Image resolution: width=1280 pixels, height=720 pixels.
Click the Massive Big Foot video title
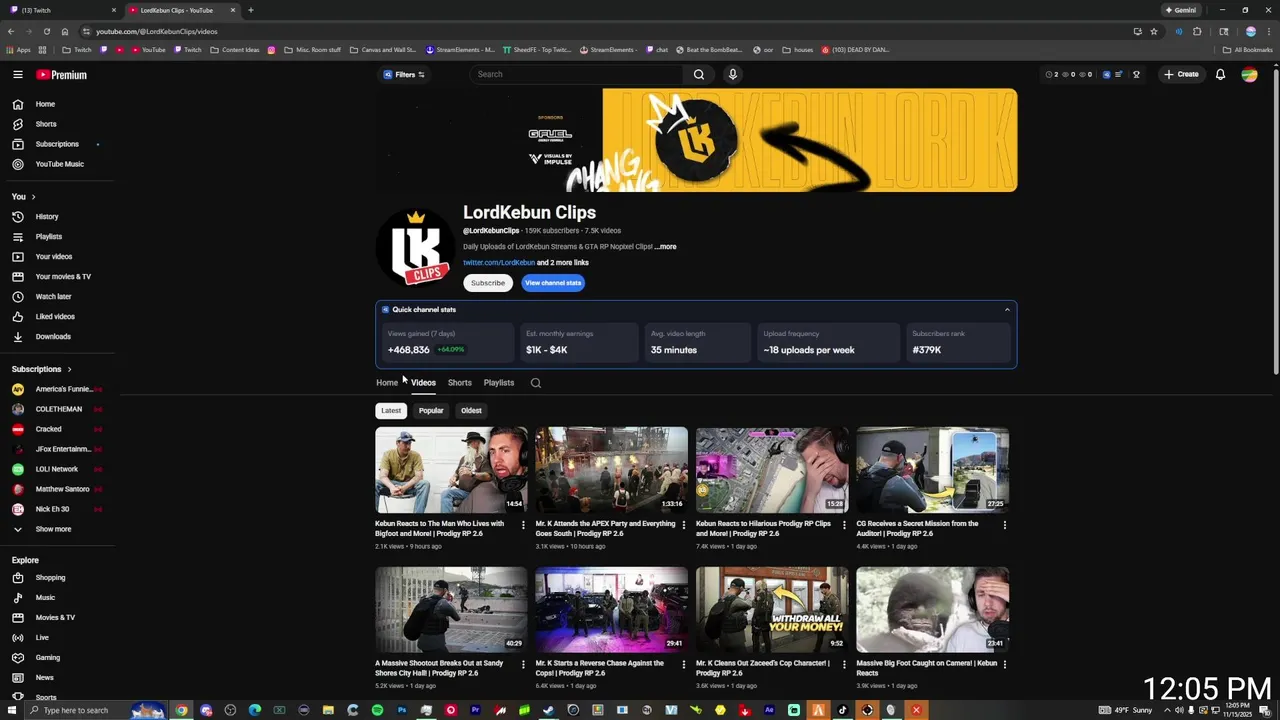(x=926, y=668)
